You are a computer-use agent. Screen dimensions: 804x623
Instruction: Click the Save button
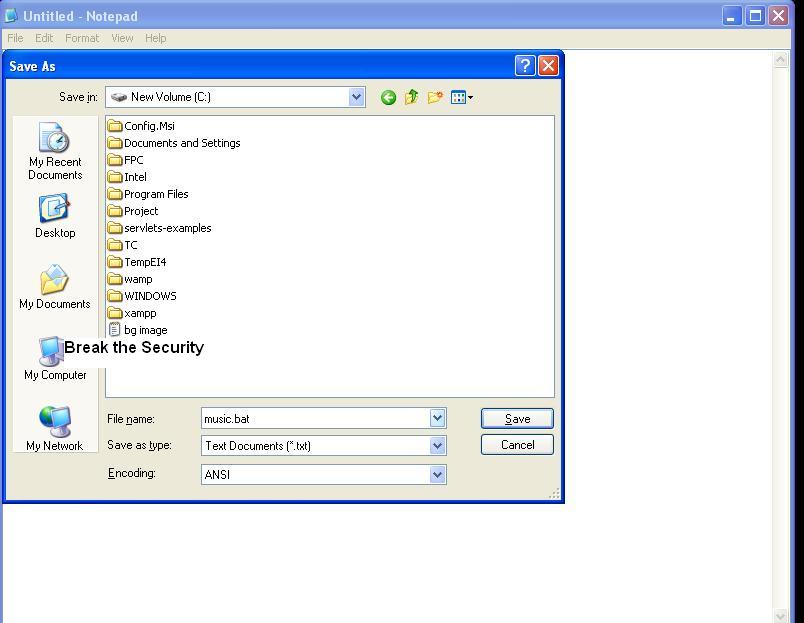[x=517, y=418]
